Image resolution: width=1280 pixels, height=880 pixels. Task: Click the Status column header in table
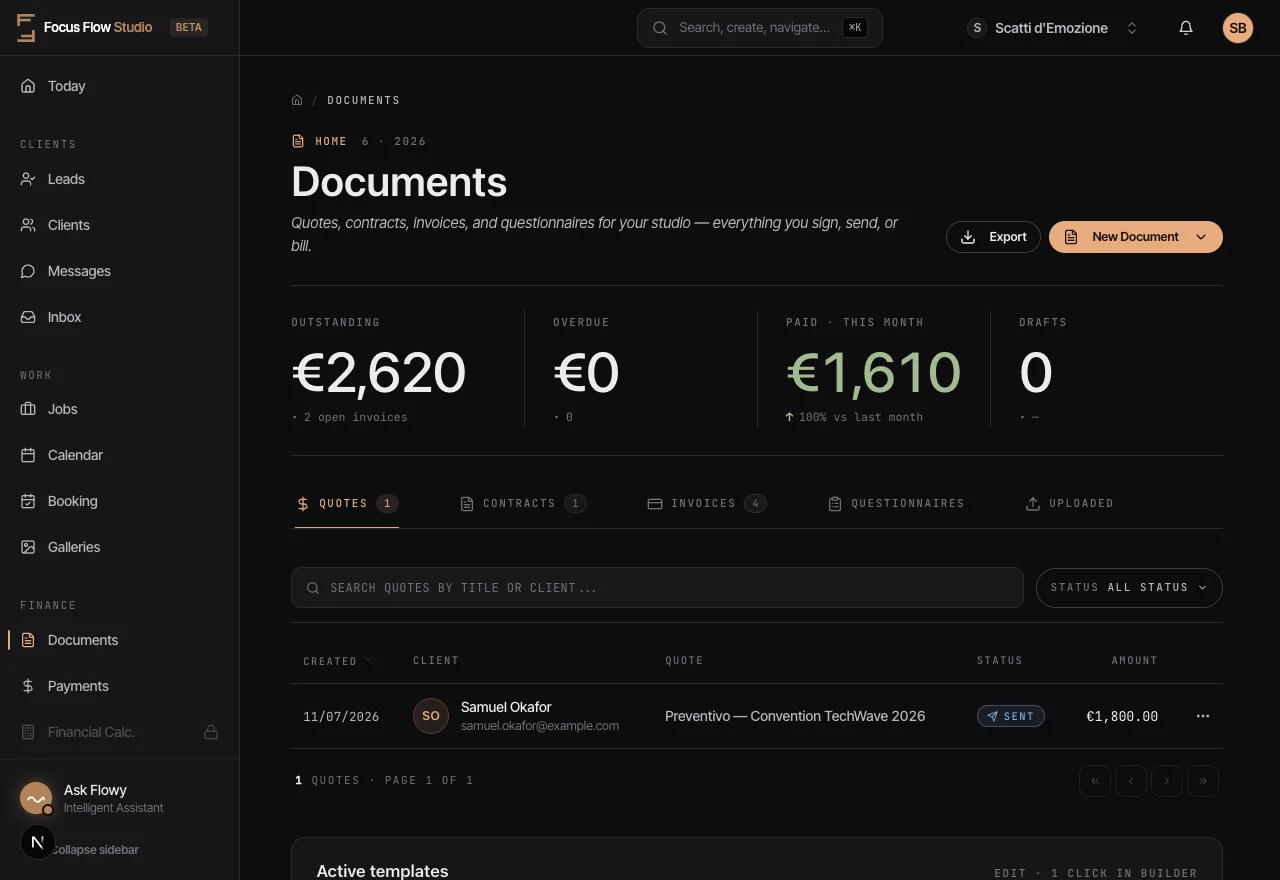point(1000,661)
